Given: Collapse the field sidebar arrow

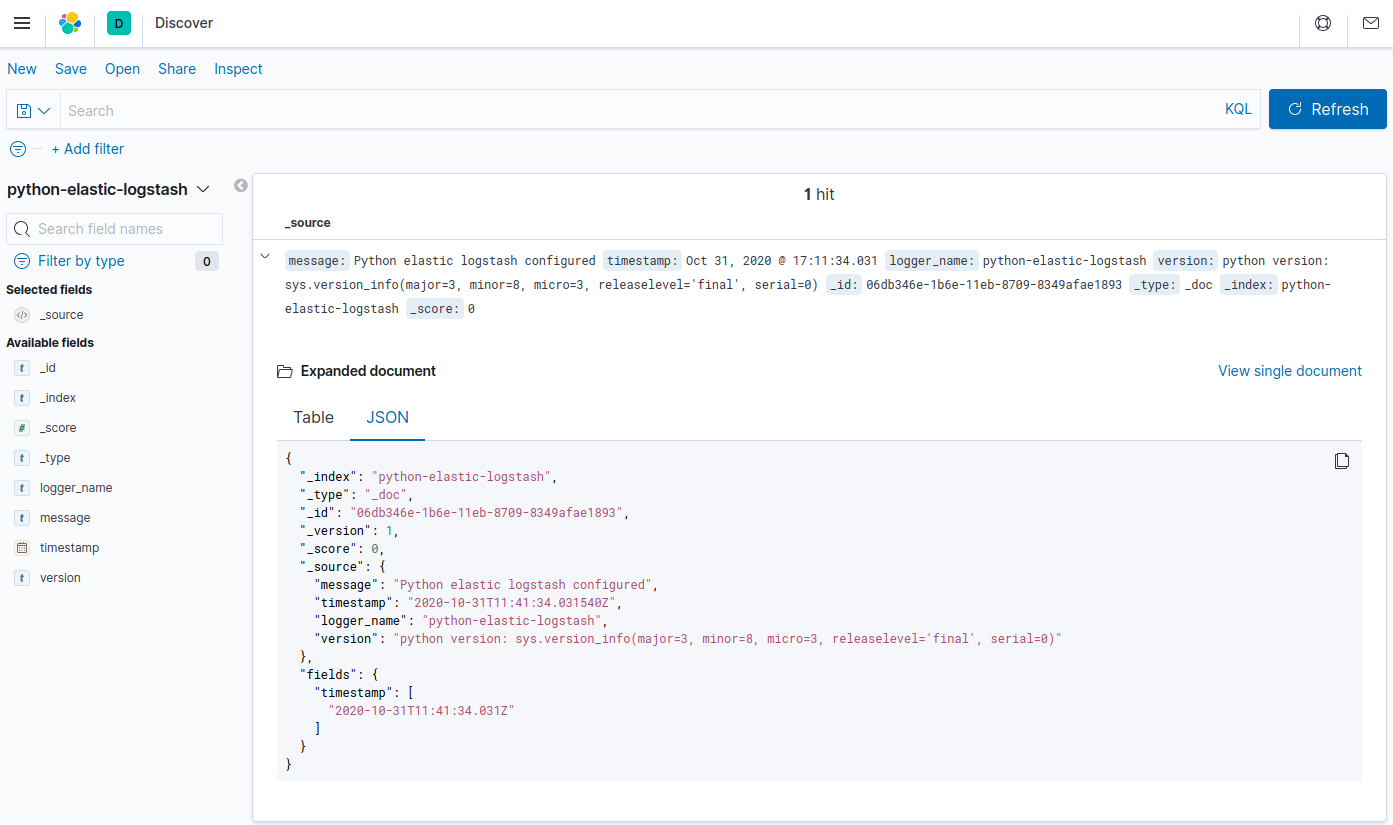Looking at the screenshot, I should (240, 185).
